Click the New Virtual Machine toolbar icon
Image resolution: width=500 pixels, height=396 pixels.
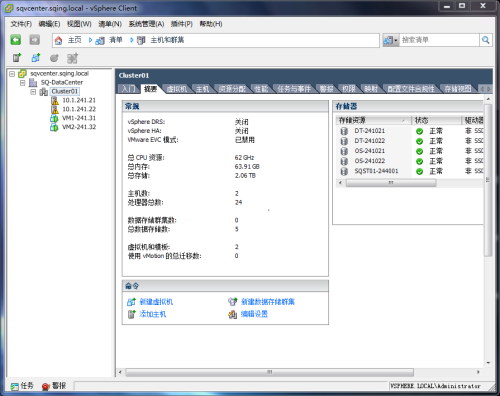36,58
